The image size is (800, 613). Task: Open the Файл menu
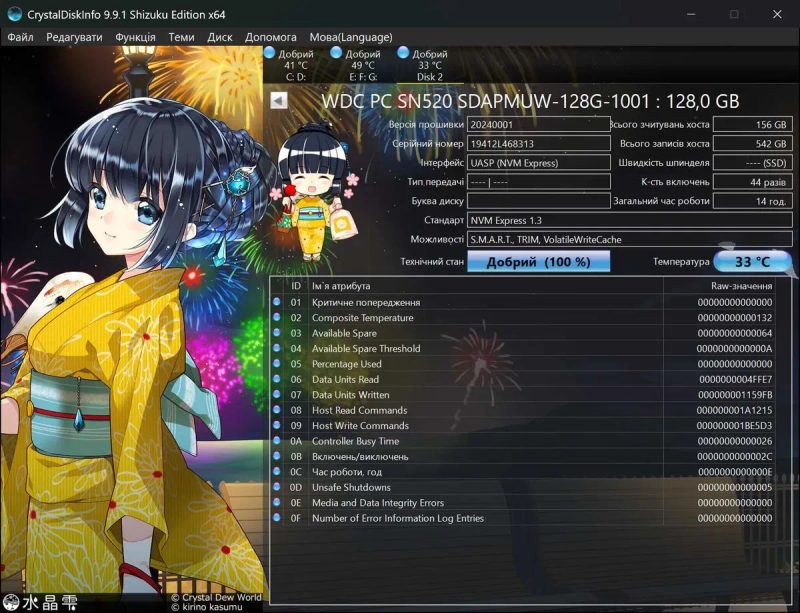(x=20, y=37)
